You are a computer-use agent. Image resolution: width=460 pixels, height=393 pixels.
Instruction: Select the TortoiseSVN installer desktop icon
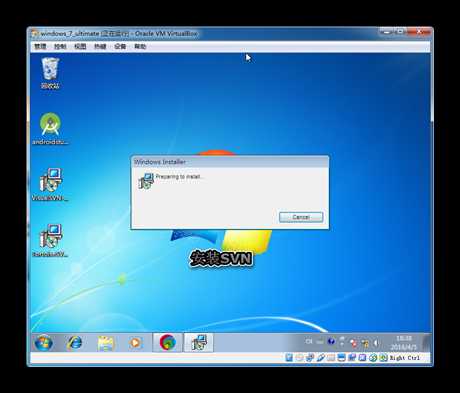coord(50,241)
